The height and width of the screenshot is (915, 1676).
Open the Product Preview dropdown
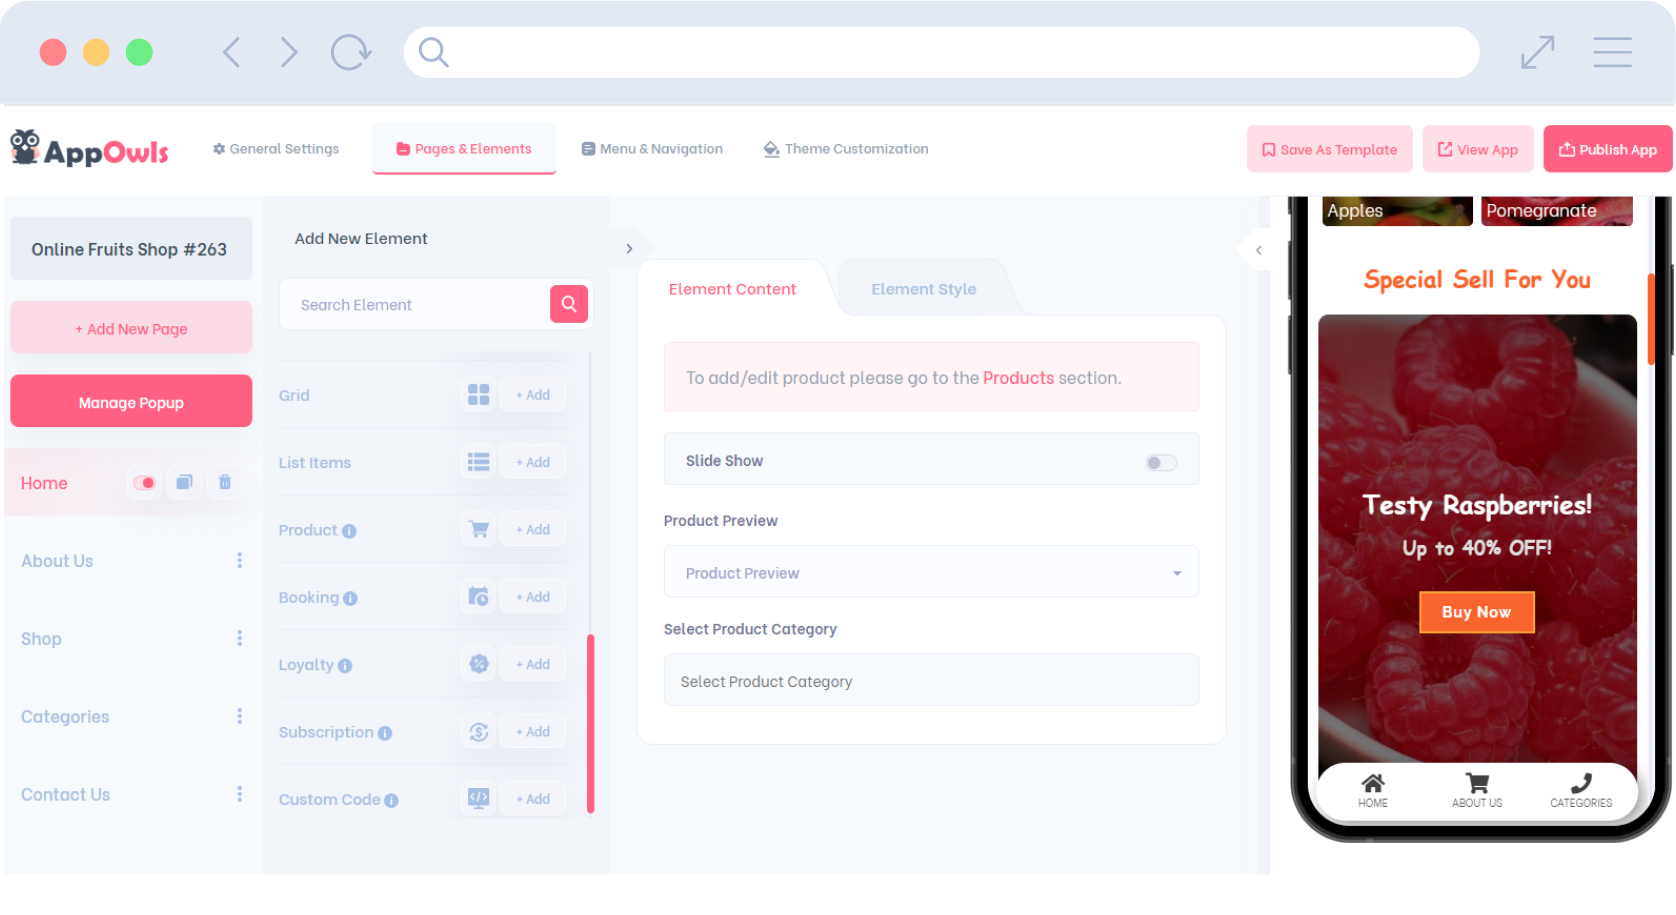click(x=930, y=572)
